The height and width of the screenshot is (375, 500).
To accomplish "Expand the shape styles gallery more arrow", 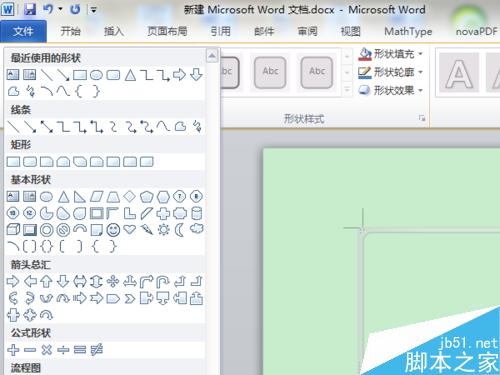I will click(347, 90).
